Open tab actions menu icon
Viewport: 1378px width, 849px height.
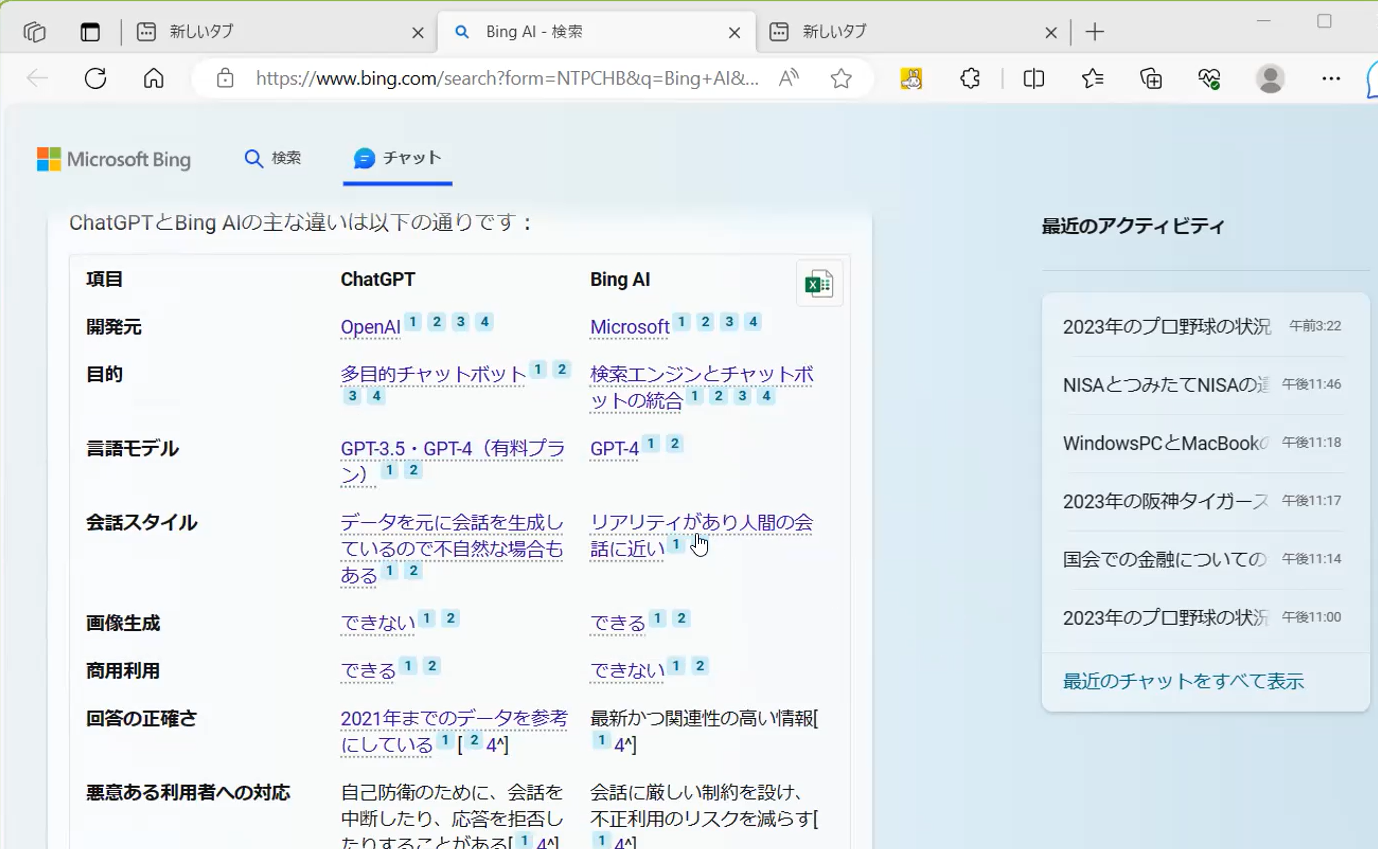tap(91, 32)
